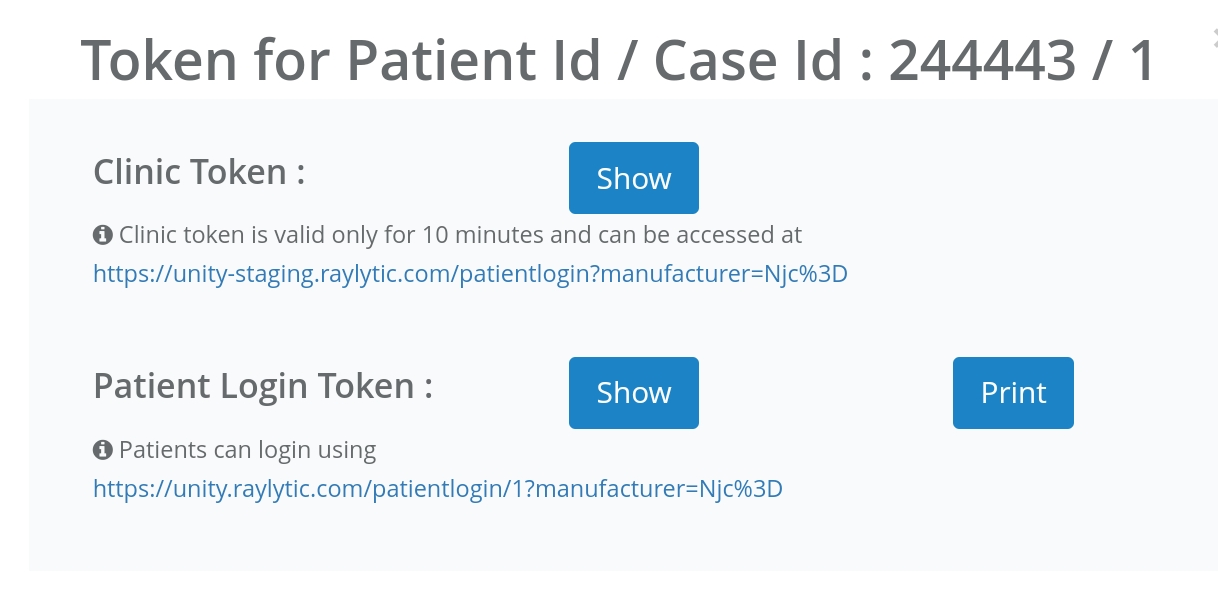Click the patient ID number 244443
Image resolution: width=1218 pixels, height=598 pixels.
click(x=981, y=62)
